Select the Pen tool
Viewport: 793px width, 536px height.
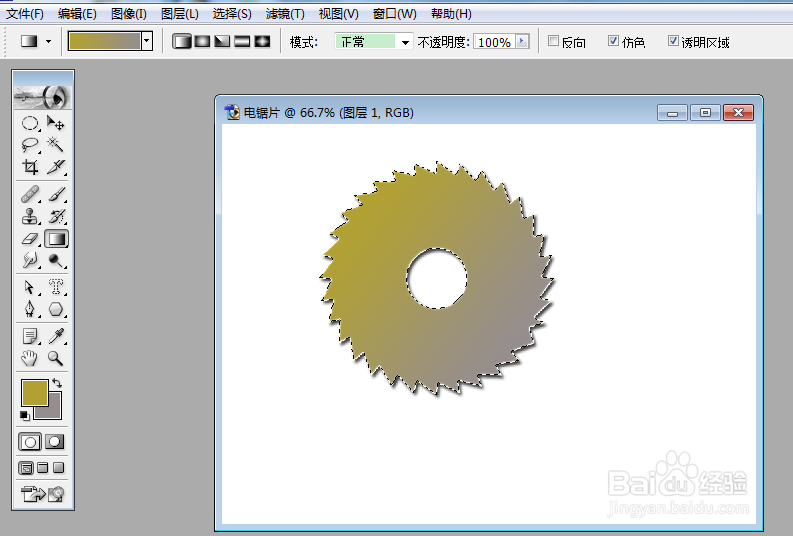click(30, 309)
